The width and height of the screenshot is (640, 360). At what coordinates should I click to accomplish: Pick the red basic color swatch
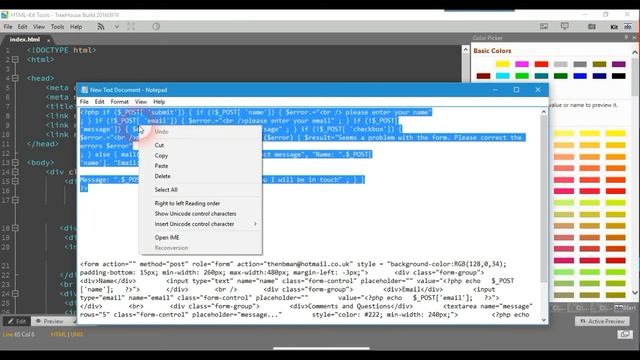(x=541, y=64)
